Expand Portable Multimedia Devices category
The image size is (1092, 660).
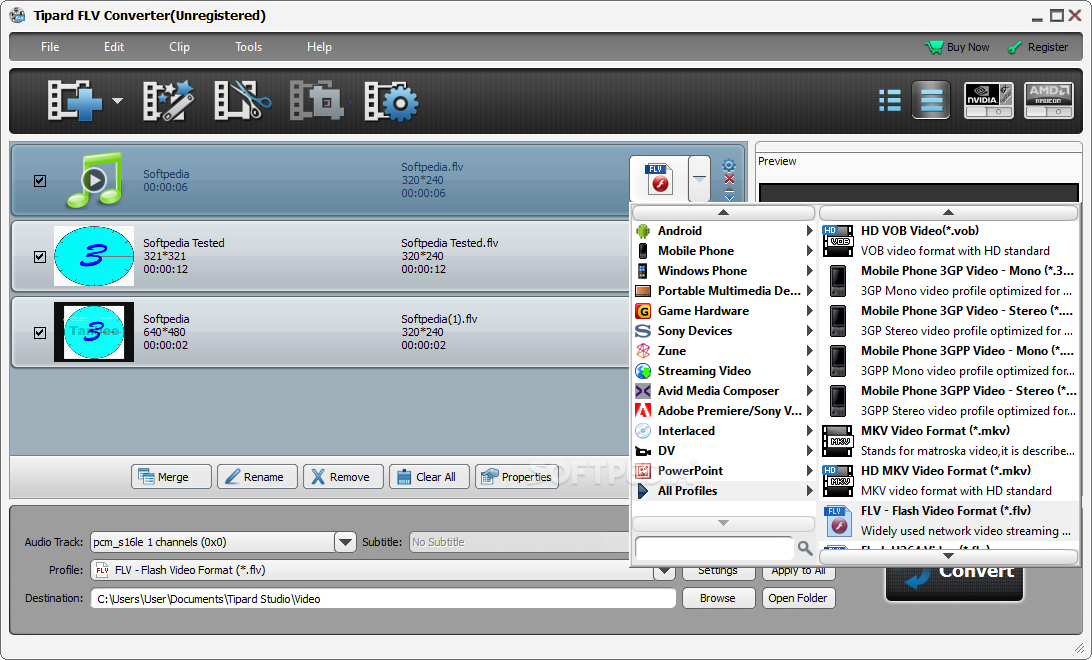click(724, 291)
